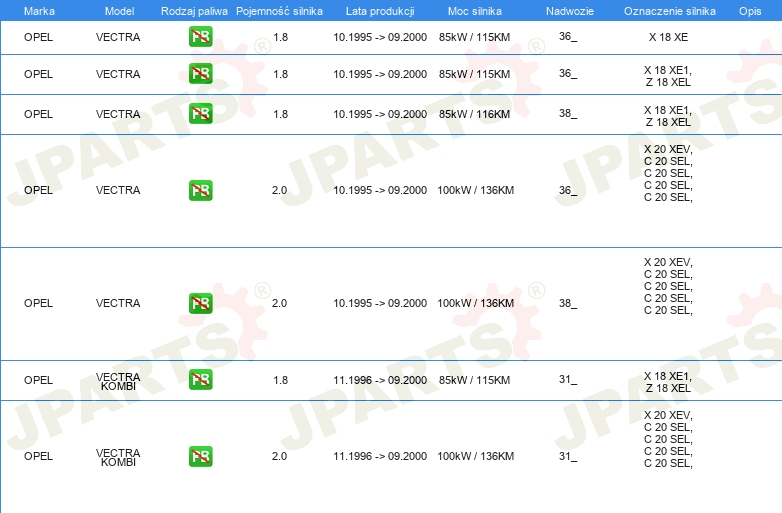Image resolution: width=782 pixels, height=513 pixels.
Task: Select body code 31_ in Kombi 2.0 row
Action: click(x=568, y=456)
